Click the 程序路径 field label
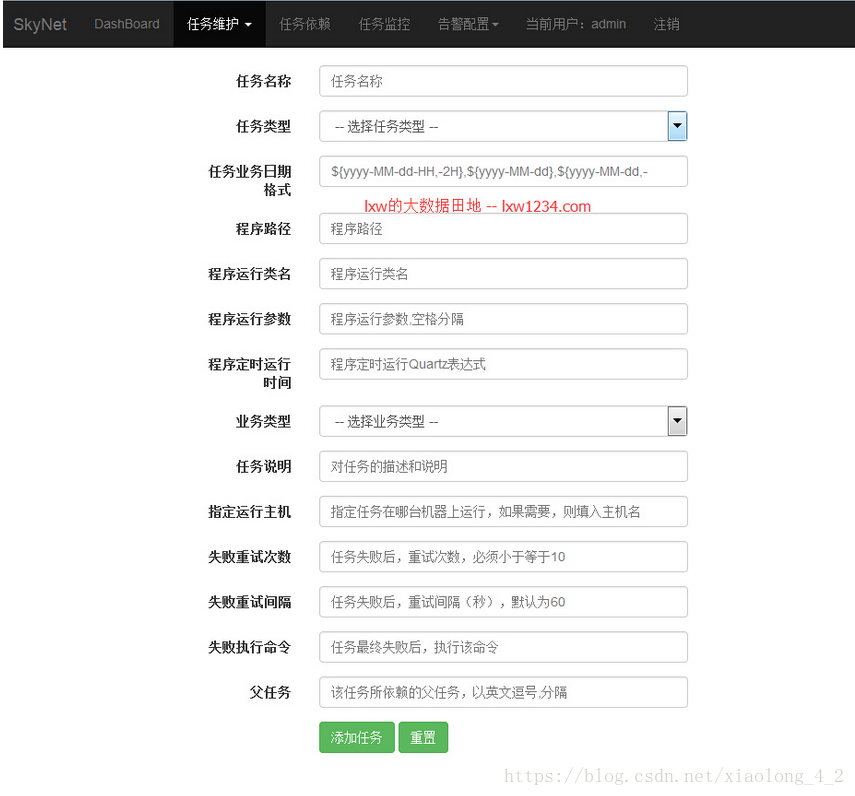The image size is (855, 796). [x=263, y=229]
